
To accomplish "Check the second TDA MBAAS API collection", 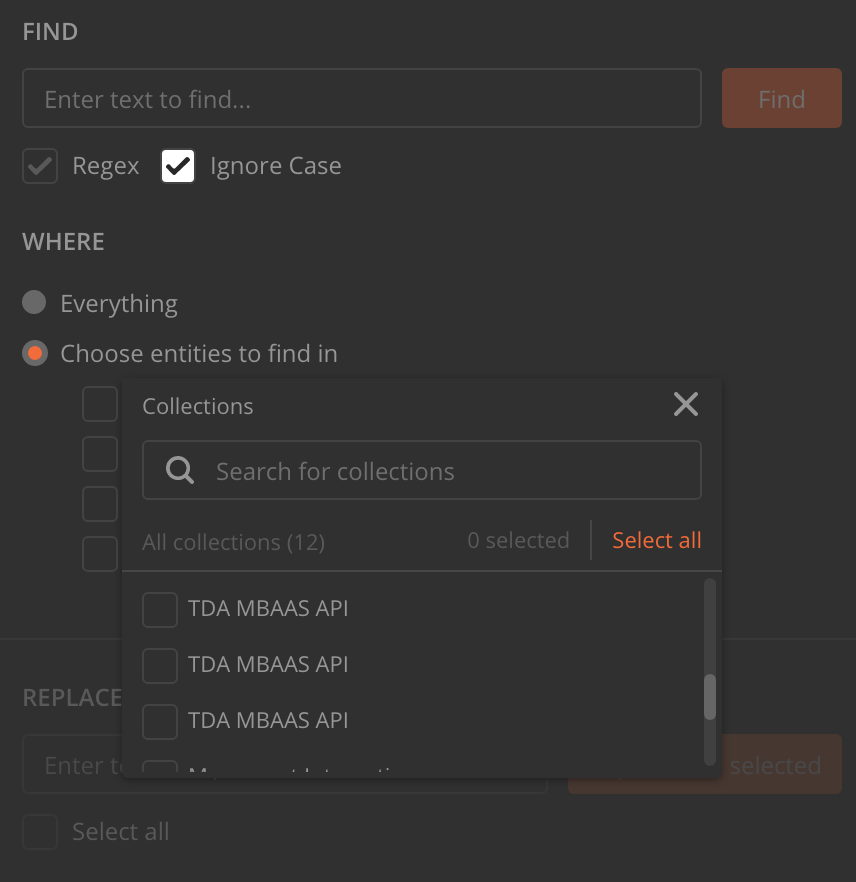I will click(159, 665).
